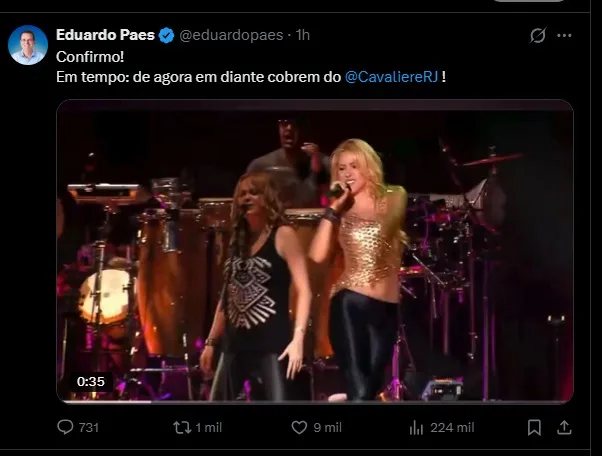602x456 pixels.
Task: Click the 224 mil views count
Action: [452, 428]
